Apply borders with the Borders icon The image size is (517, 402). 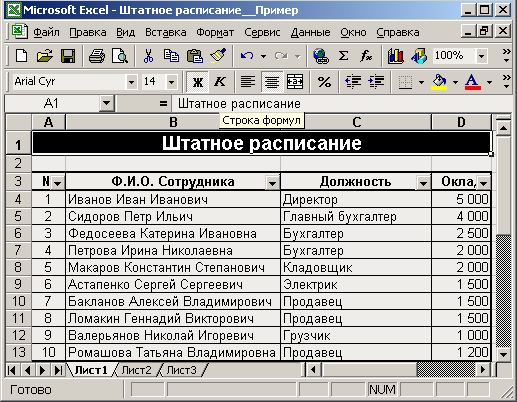click(x=405, y=81)
